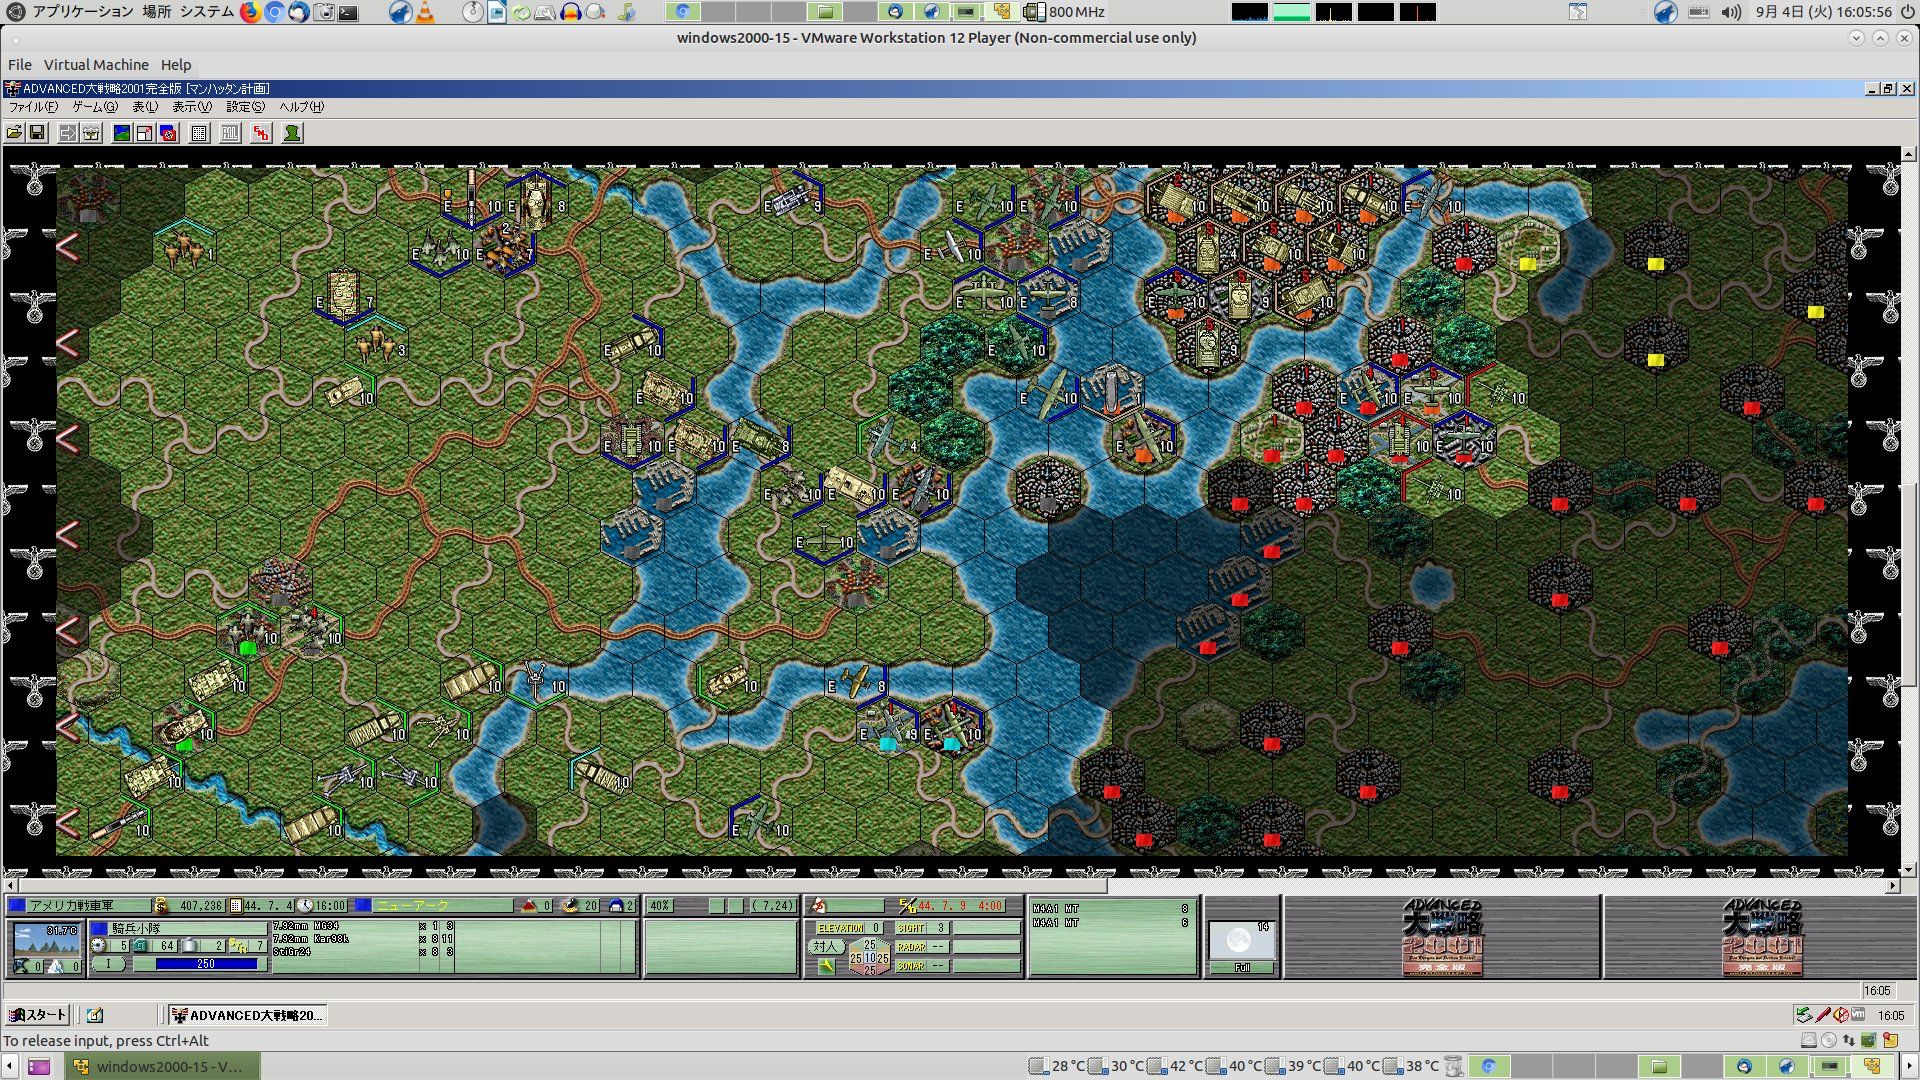Open the overview map toolbar icon
This screenshot has width=1920, height=1080.
tap(122, 133)
